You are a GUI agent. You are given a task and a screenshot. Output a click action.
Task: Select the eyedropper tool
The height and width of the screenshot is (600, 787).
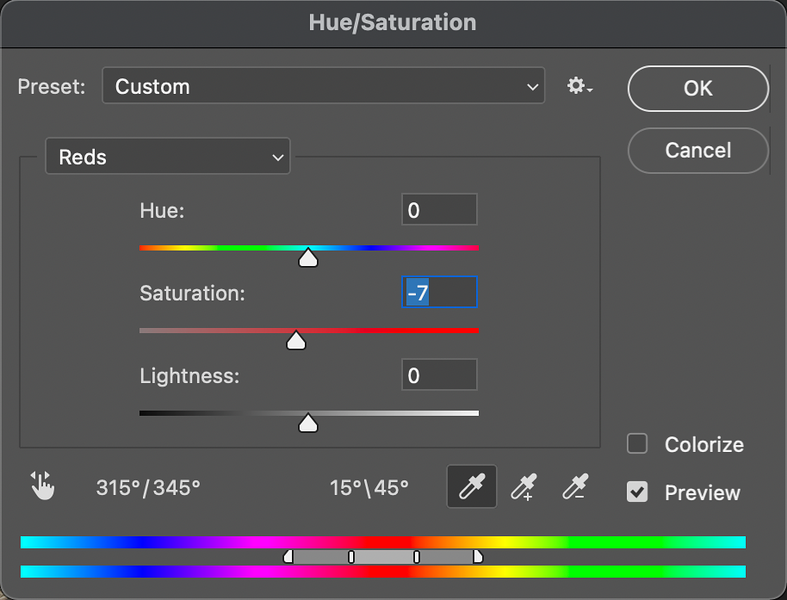point(472,486)
